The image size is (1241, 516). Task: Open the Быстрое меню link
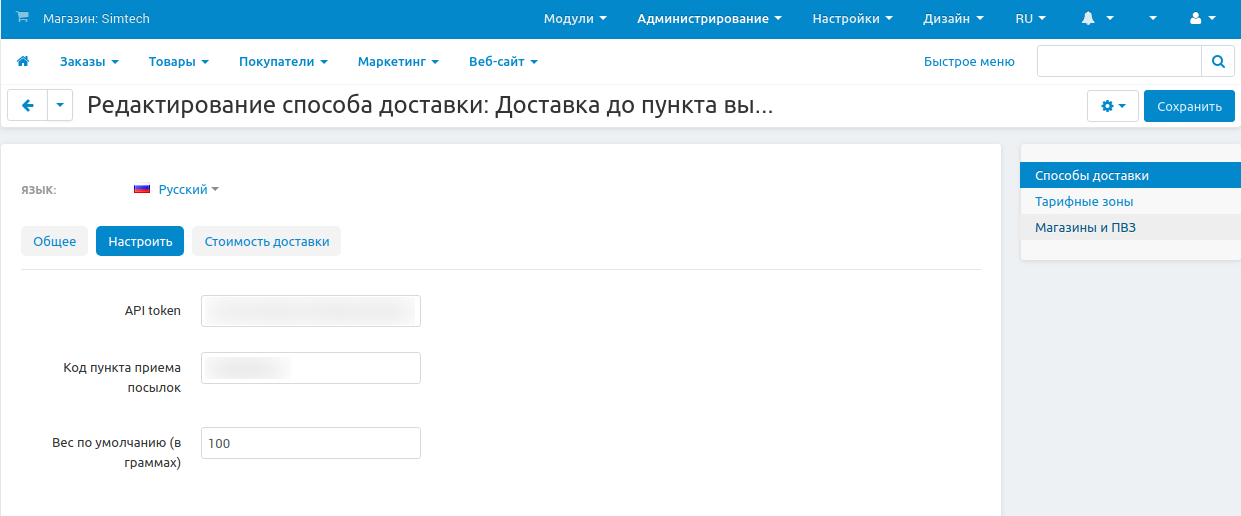point(968,62)
